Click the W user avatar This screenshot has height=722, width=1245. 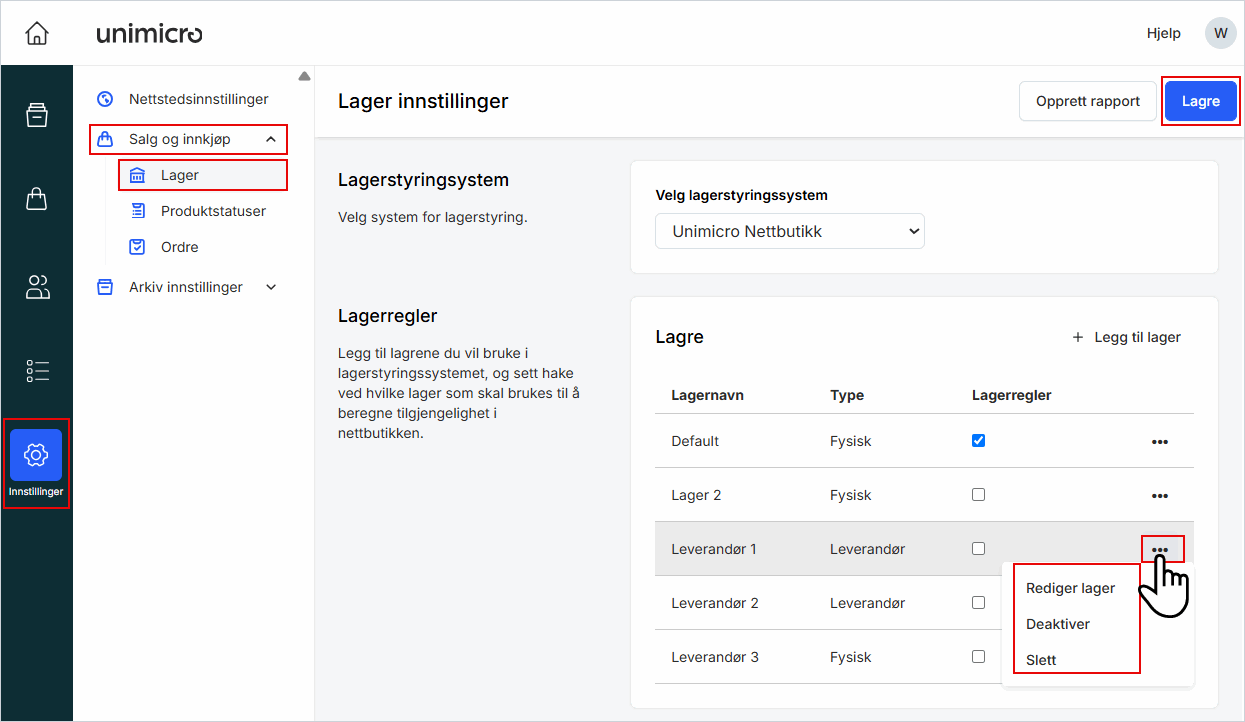click(1219, 33)
